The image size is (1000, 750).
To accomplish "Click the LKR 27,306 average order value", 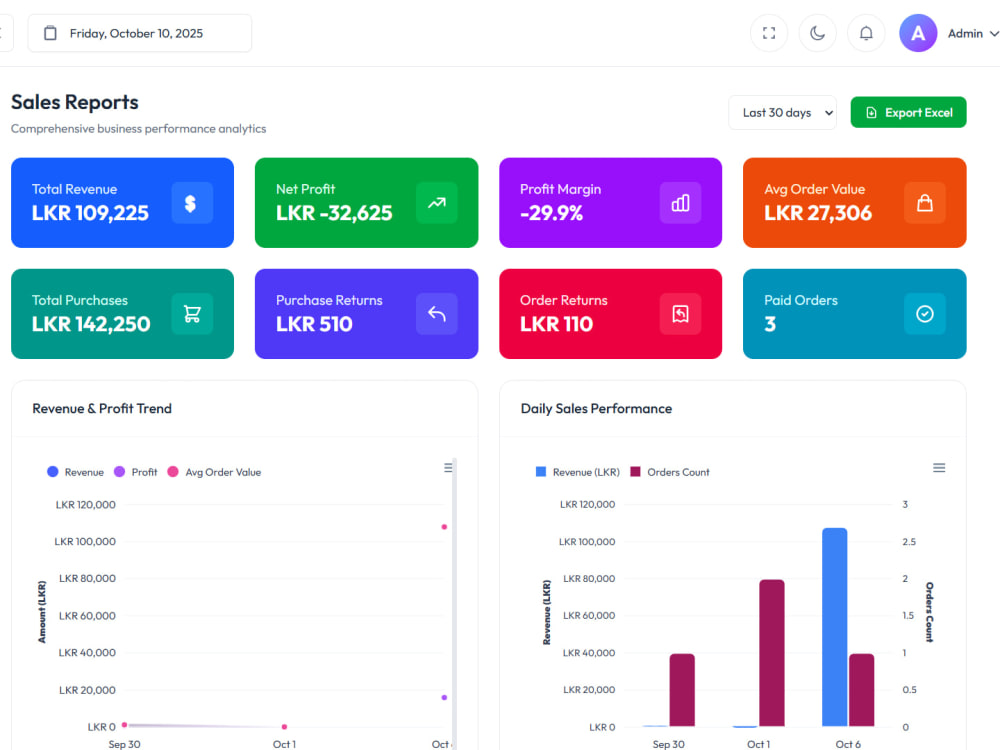I will click(x=818, y=213).
